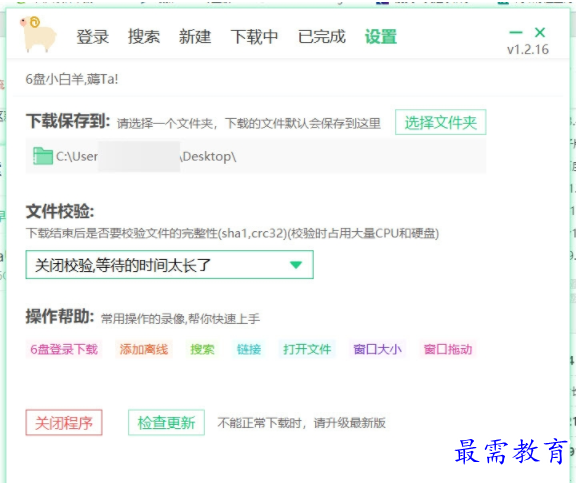This screenshot has width=576, height=483.
Task: Switch to the 搜索 tab
Action: click(143, 37)
